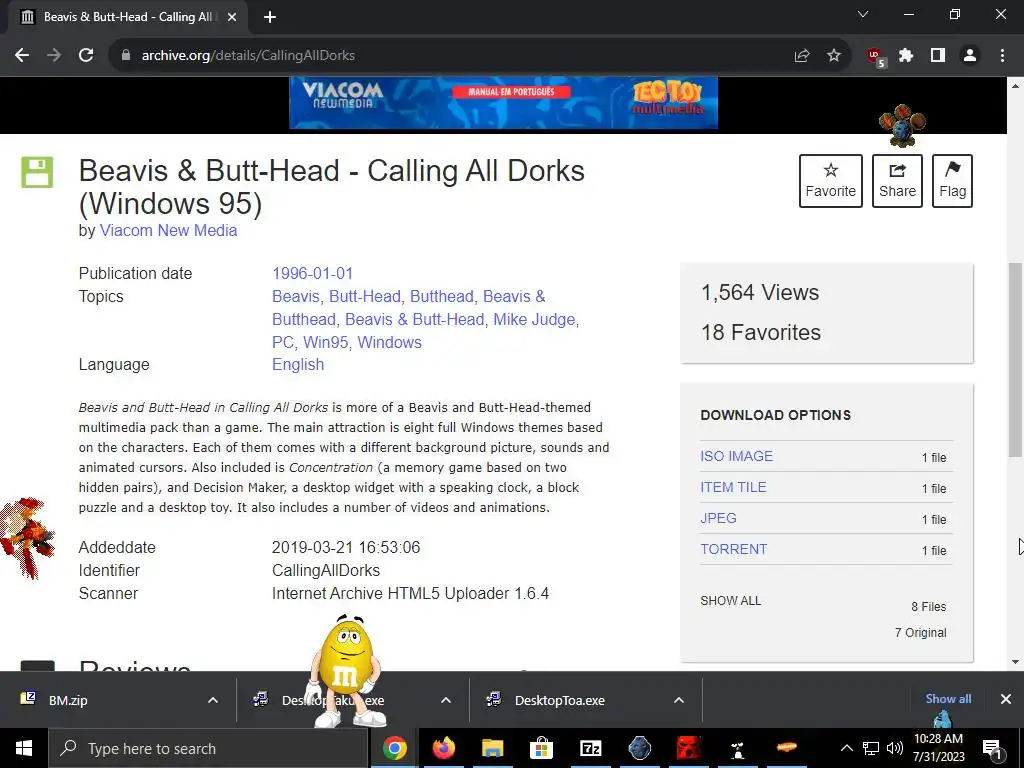Show all downloads
1024x768 pixels.
948,699
